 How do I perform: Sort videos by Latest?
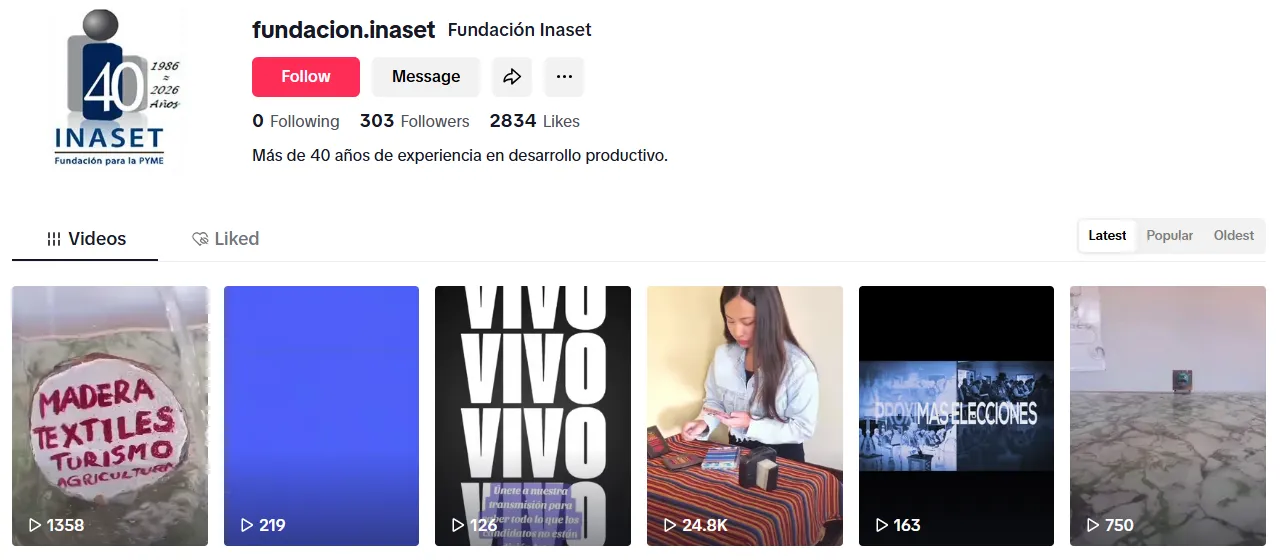pyautogui.click(x=1107, y=236)
